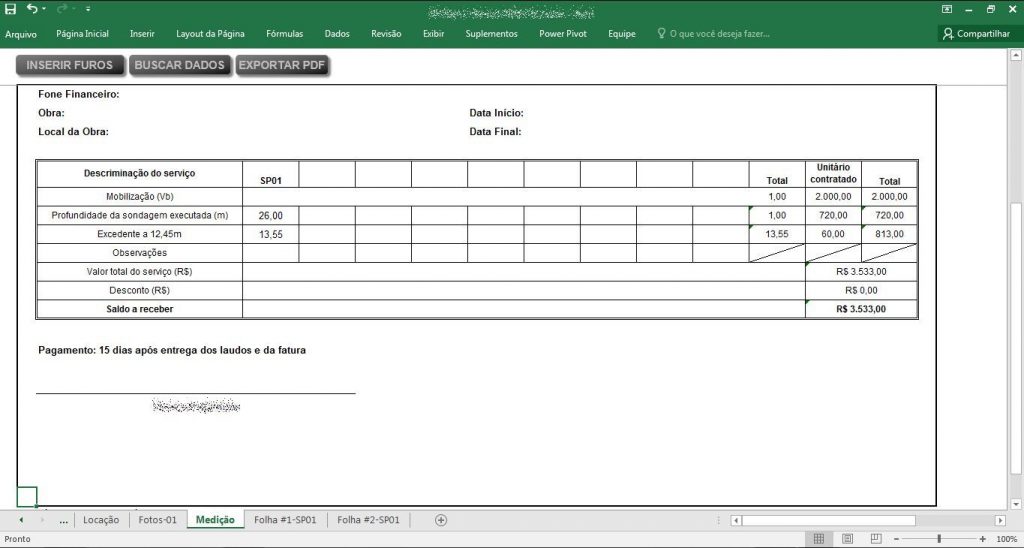Click the 'Pagamento: 15 dias' text line

click(x=172, y=351)
